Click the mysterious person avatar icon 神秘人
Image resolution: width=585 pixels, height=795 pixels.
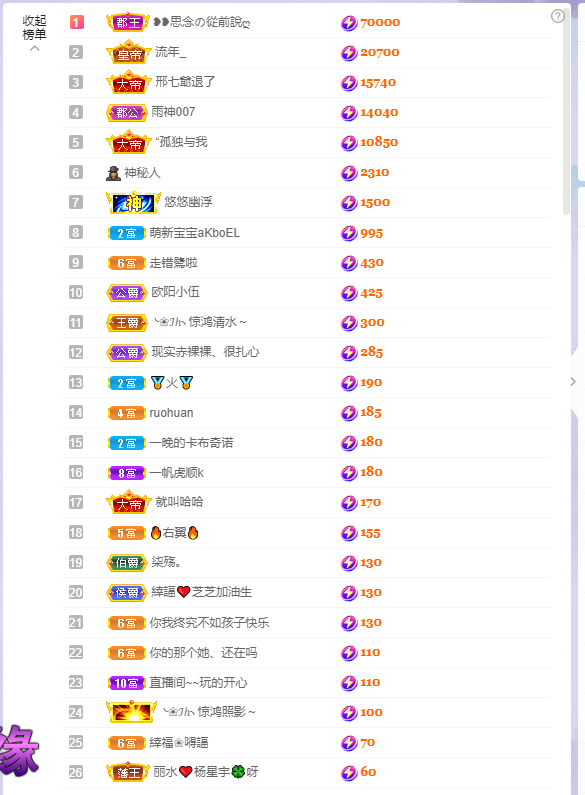click(x=113, y=173)
